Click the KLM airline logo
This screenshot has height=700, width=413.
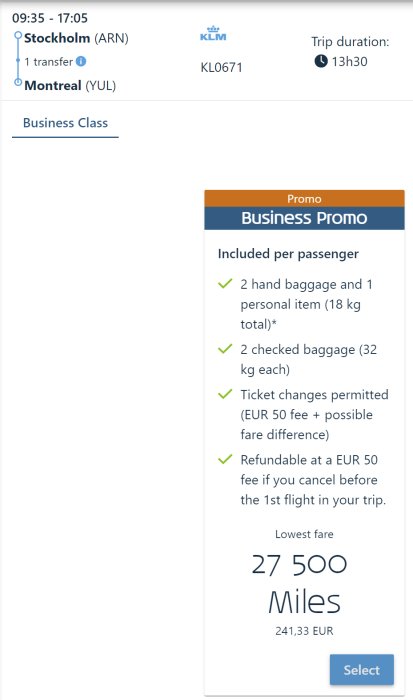click(213, 33)
